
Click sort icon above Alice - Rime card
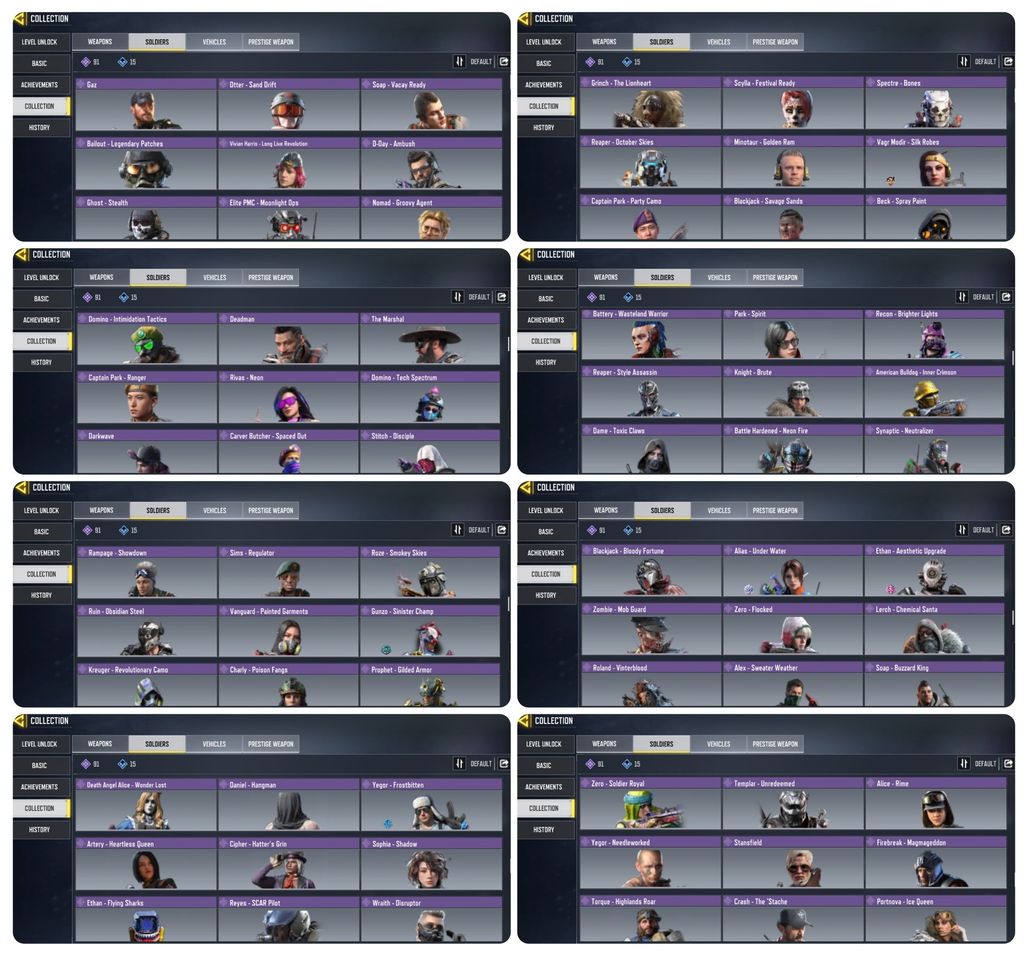pos(964,763)
